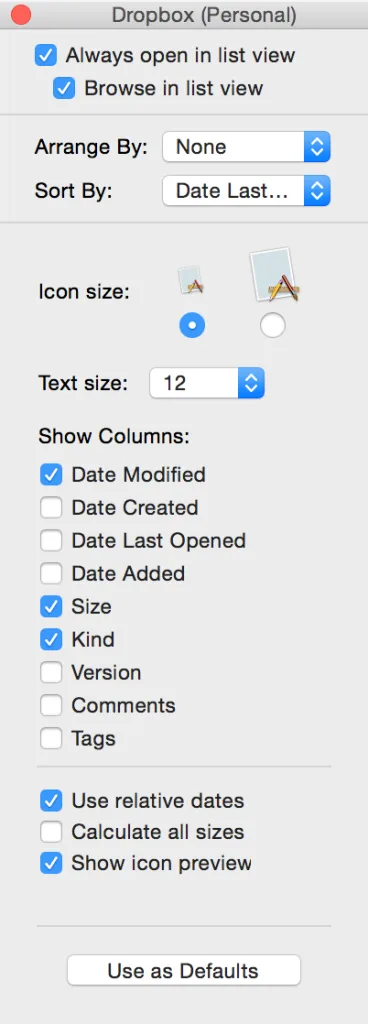368x1024 pixels.
Task: Enable the Date Last Opened column
Action: (x=51, y=540)
